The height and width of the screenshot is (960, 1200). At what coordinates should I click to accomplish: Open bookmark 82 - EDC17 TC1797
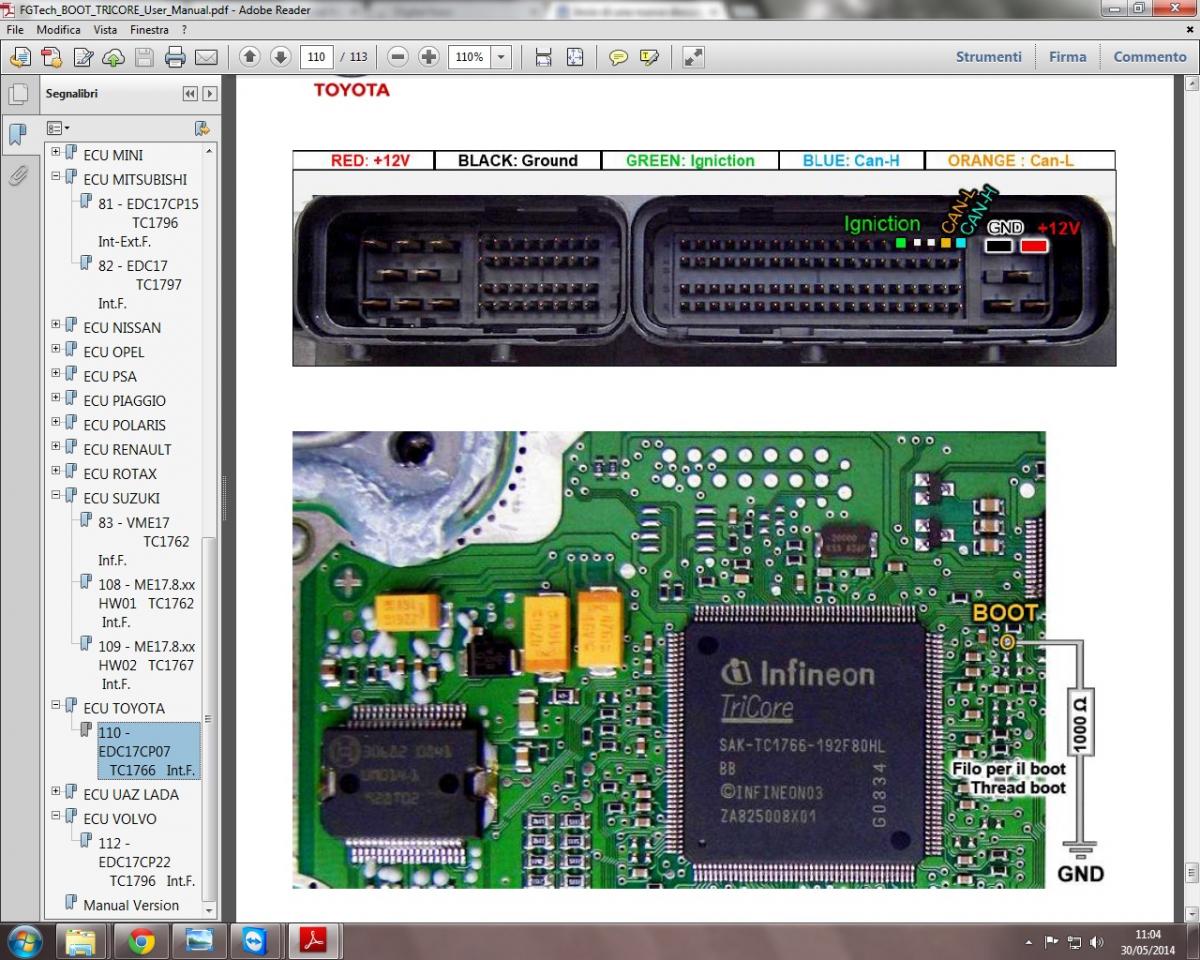click(x=140, y=284)
